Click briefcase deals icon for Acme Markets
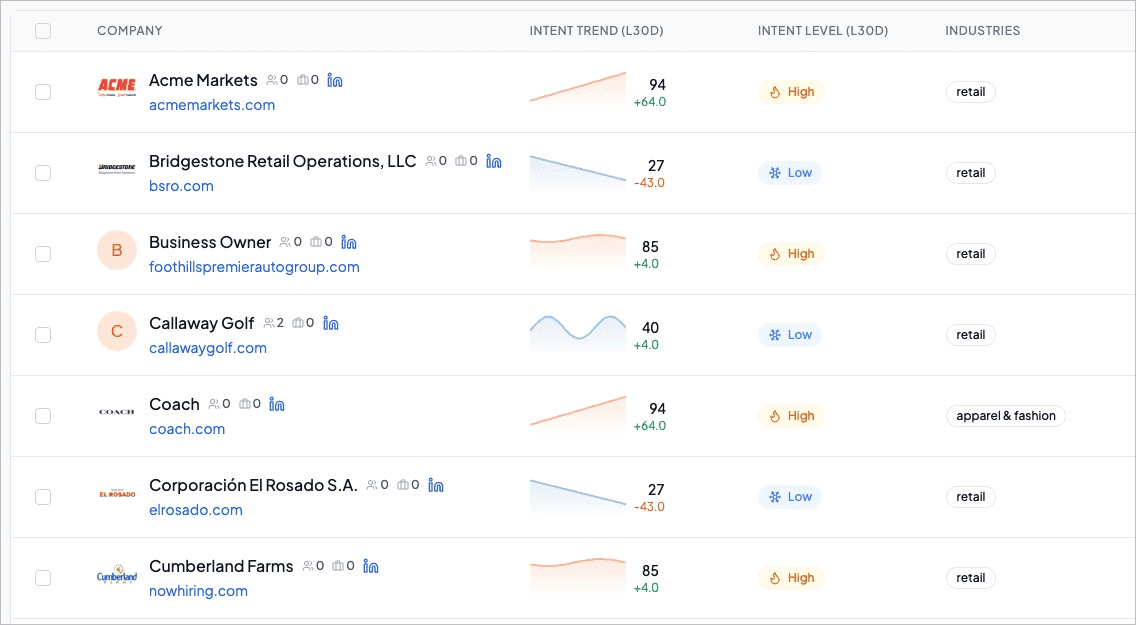 tap(303, 80)
